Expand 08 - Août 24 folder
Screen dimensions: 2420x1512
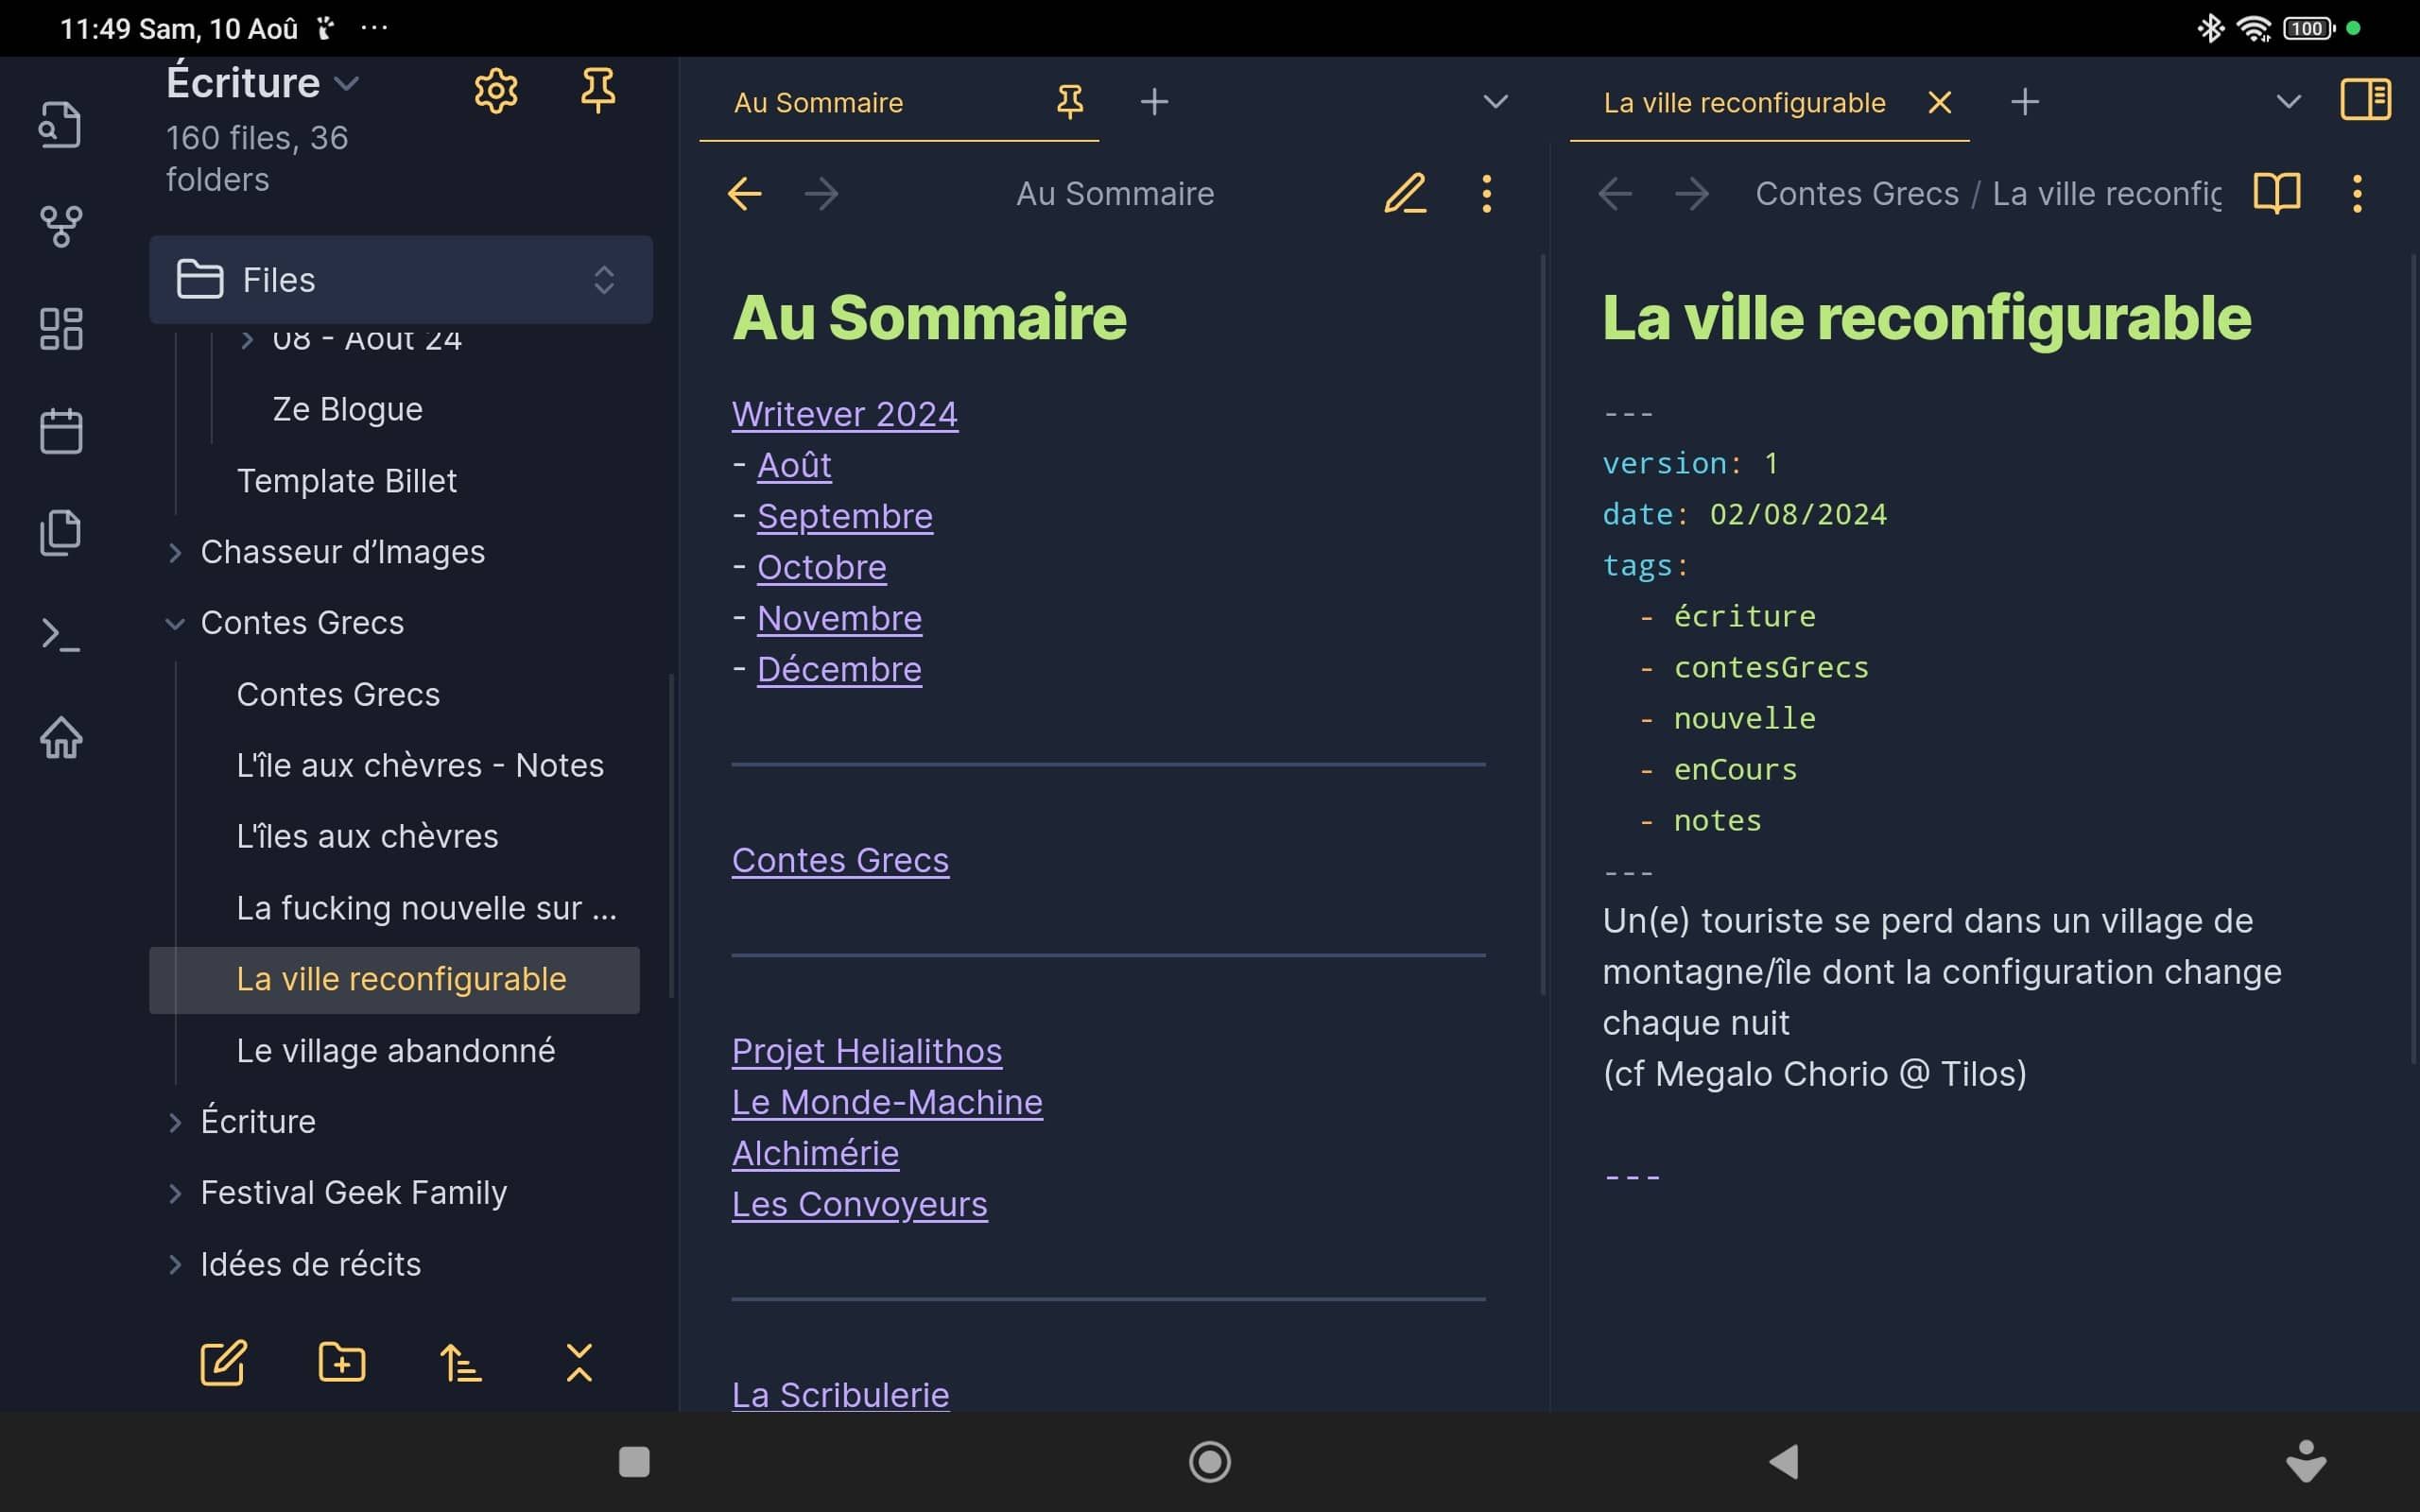(247, 340)
